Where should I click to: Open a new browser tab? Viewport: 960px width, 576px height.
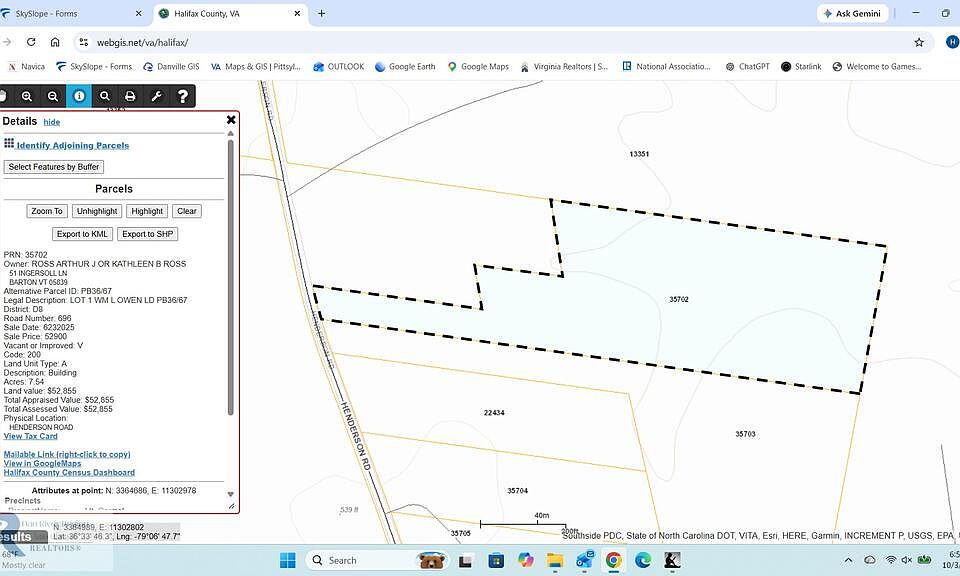tap(321, 13)
